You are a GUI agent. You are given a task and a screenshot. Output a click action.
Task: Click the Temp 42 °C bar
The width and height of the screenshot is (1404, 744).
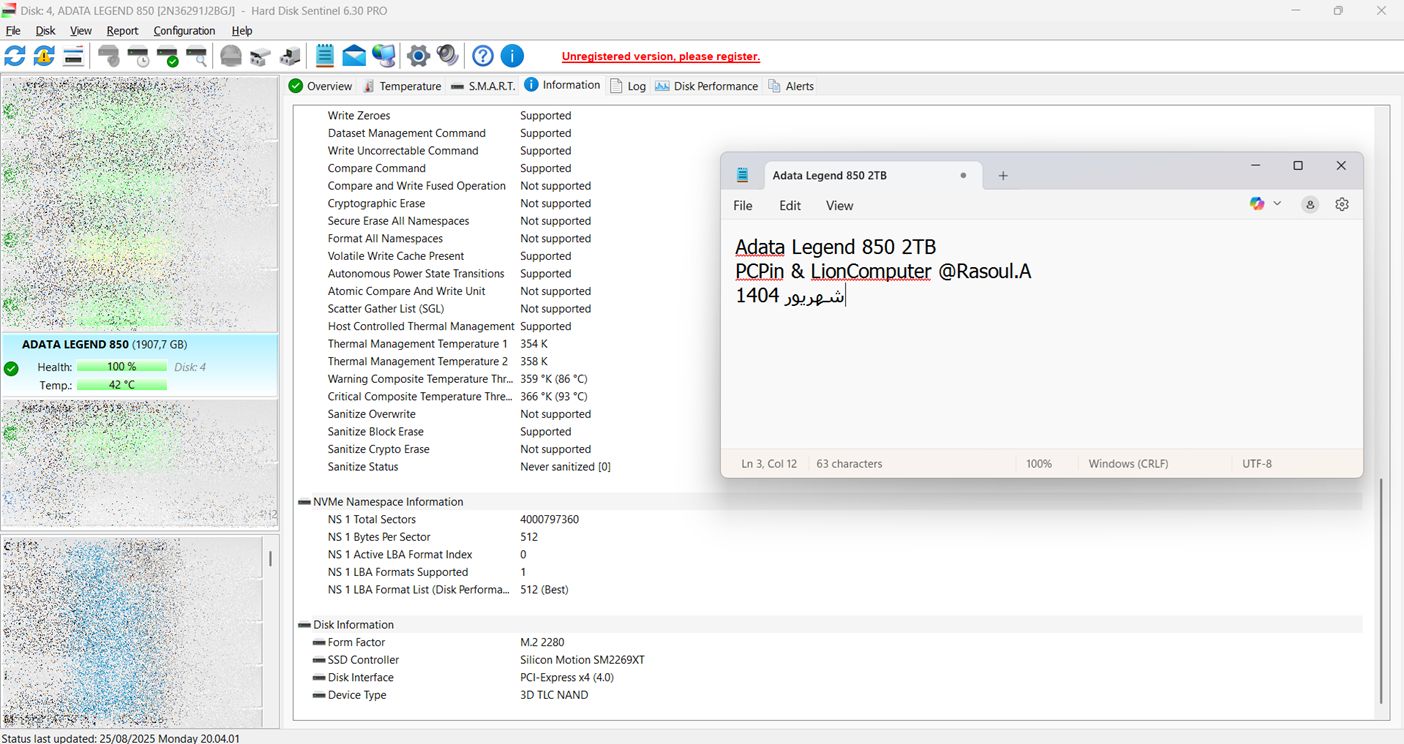(x=122, y=385)
